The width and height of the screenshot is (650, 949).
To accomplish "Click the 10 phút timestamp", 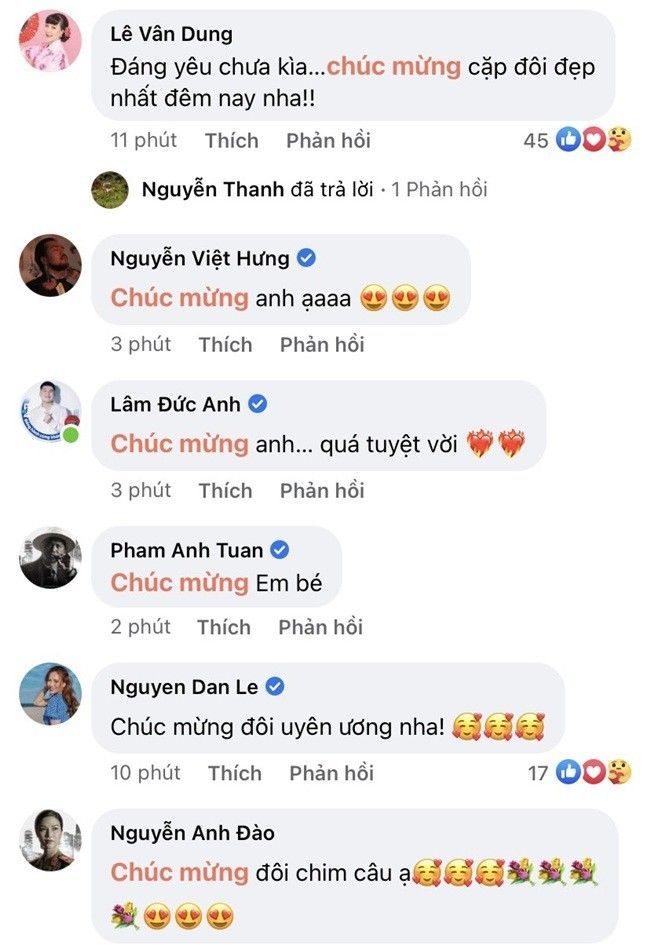I will coord(145,773).
